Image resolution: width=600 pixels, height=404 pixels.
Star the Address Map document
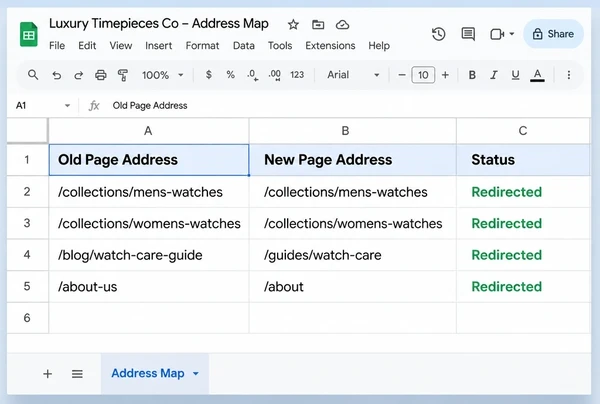pyautogui.click(x=293, y=25)
